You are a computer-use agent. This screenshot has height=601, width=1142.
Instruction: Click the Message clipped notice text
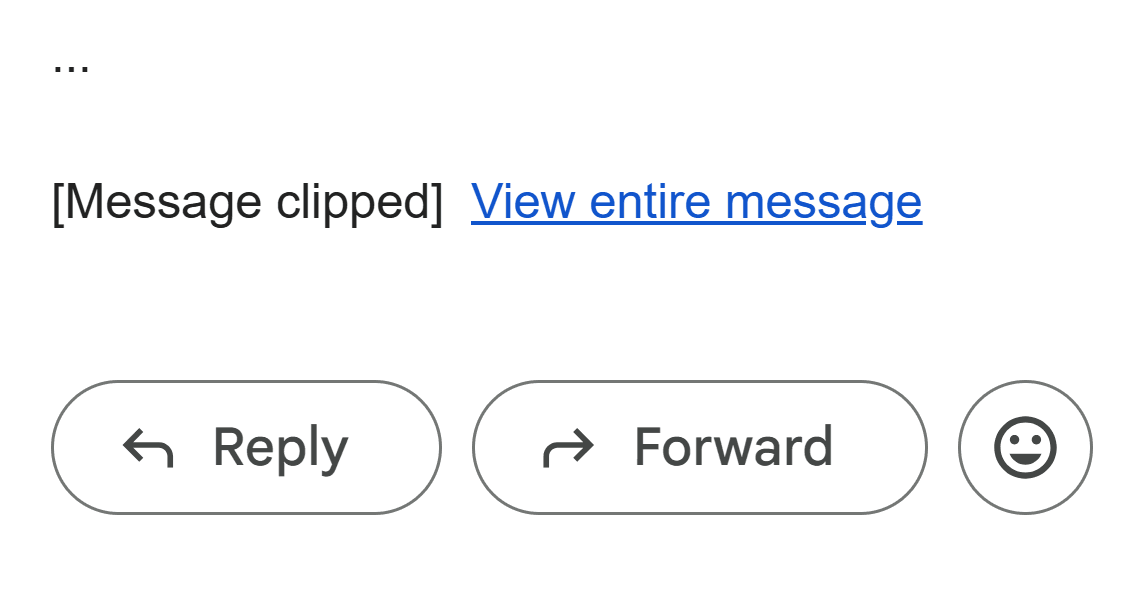237,201
